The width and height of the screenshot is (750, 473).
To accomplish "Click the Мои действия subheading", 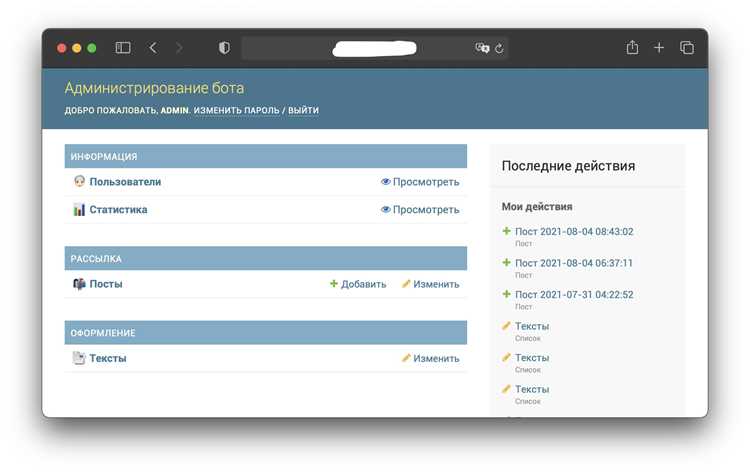I will (537, 207).
